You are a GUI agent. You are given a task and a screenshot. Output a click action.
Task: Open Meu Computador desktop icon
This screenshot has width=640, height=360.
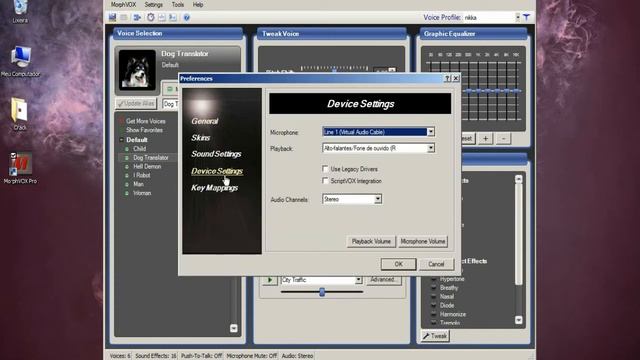tap(20, 61)
